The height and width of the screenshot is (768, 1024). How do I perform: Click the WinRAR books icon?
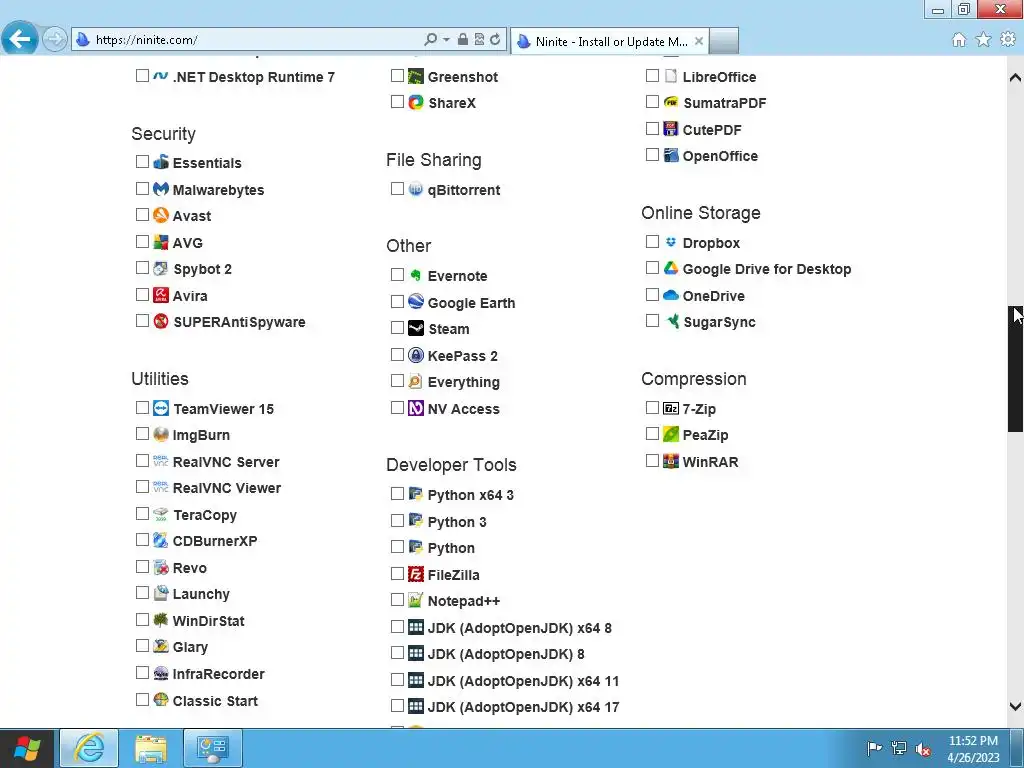coord(671,461)
